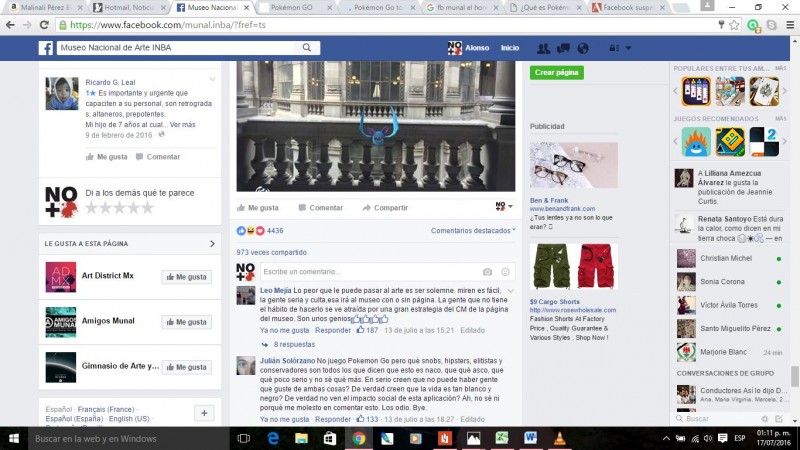Bookmark this page with star icon
The width and height of the screenshot is (800, 450).
734,24
